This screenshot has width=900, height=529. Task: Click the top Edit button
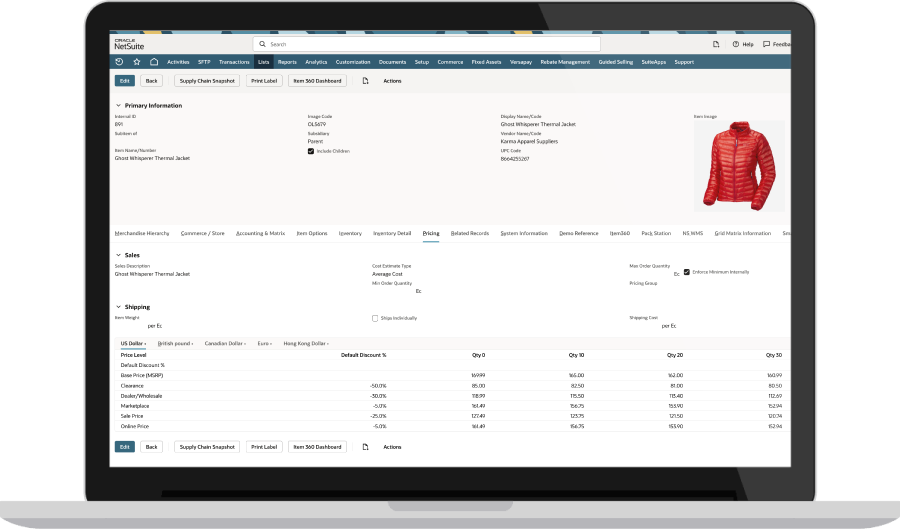coord(125,81)
